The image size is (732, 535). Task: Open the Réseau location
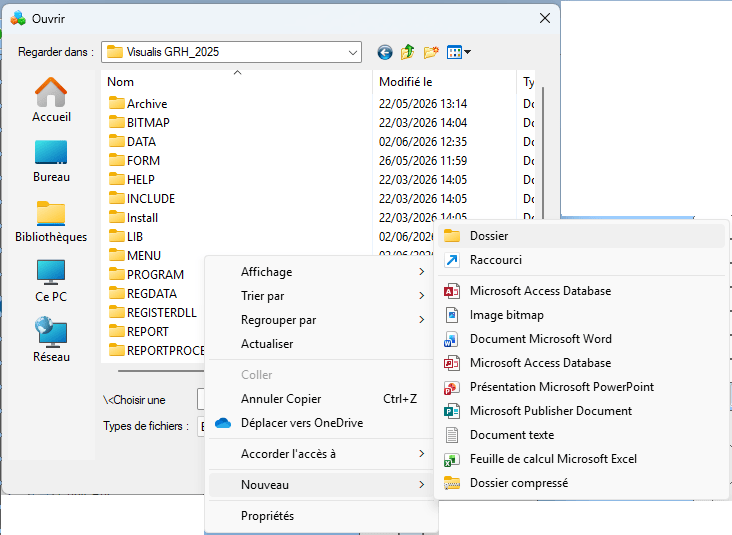(x=51, y=339)
